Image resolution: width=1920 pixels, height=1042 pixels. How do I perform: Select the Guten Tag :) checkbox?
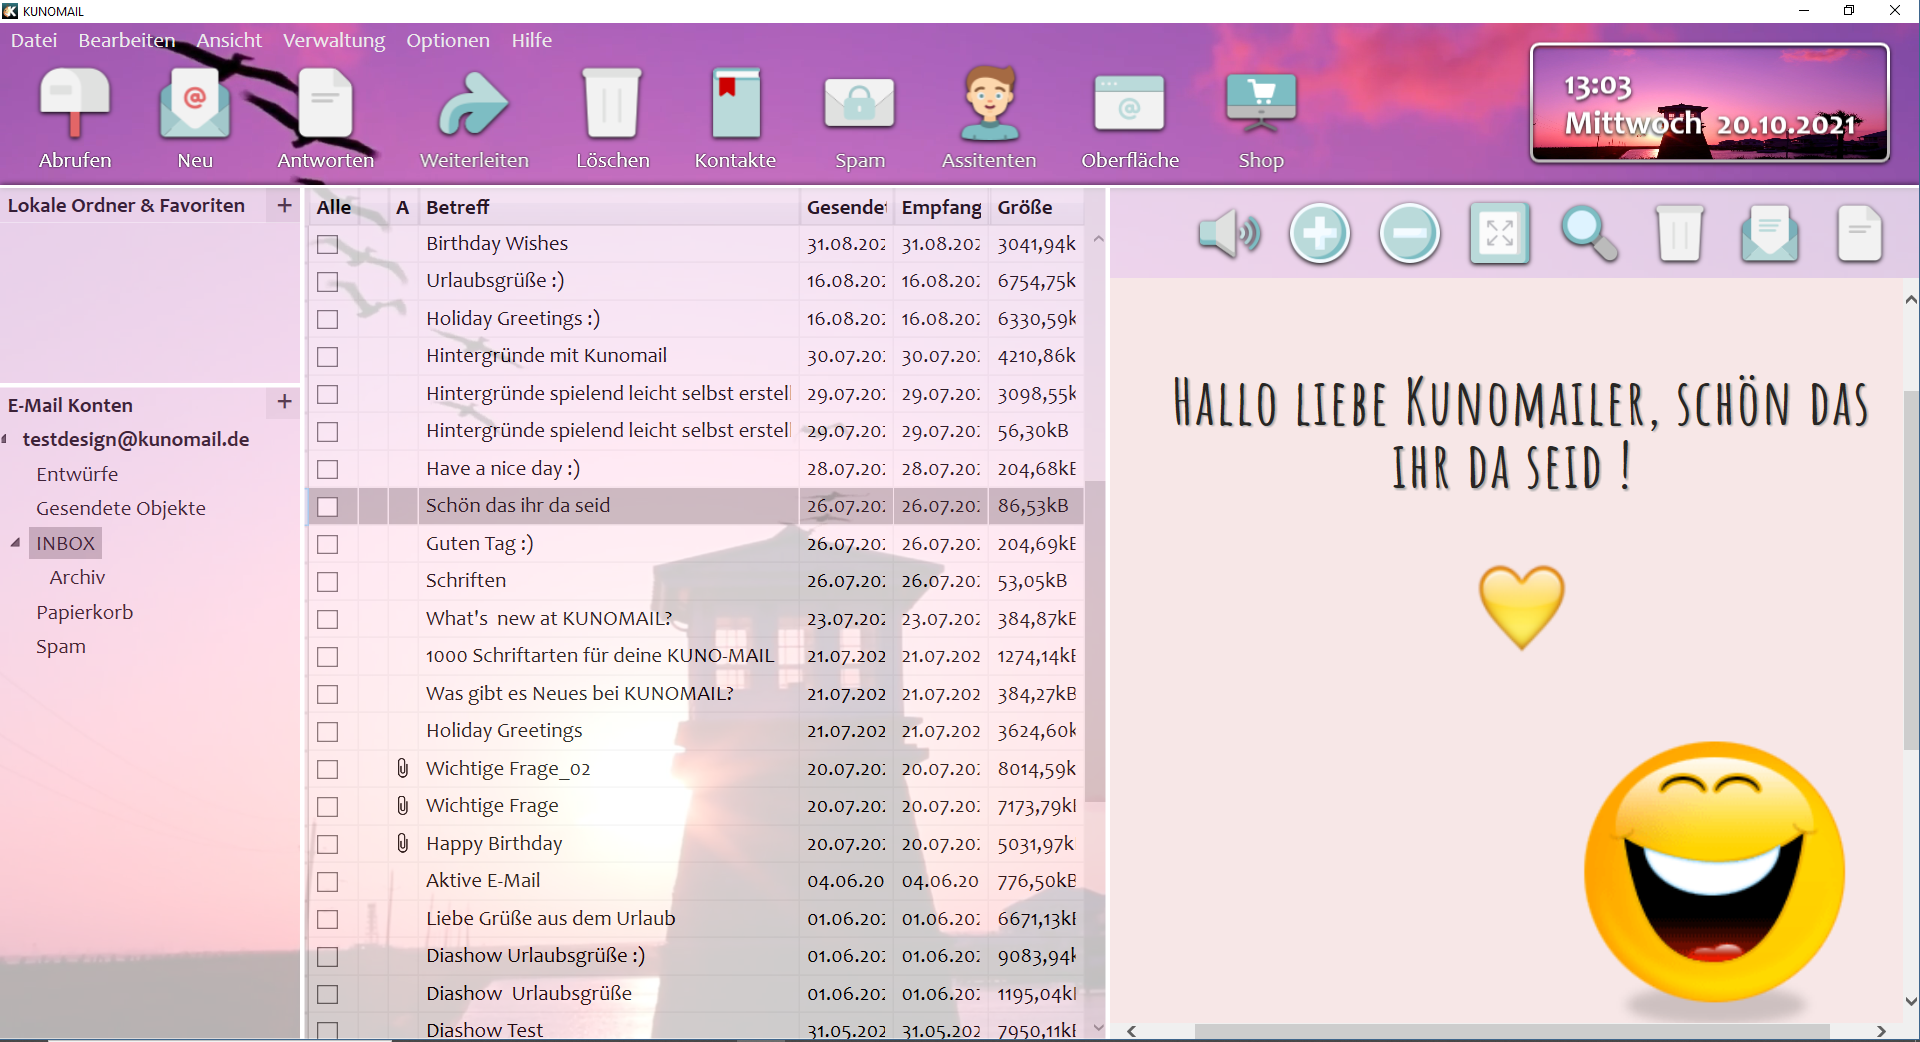coord(327,544)
